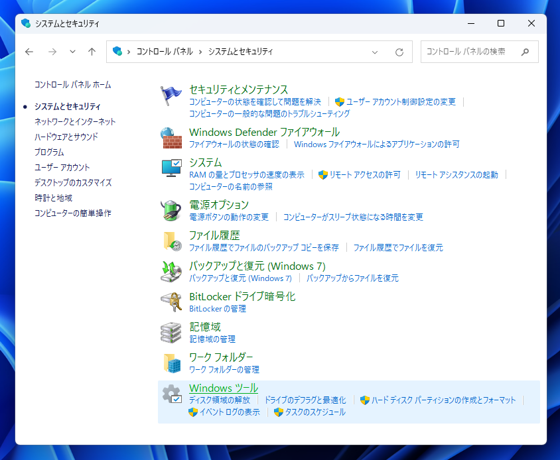Click ドライブのデフラグと最適化 link
The image size is (560, 460).
pos(305,400)
